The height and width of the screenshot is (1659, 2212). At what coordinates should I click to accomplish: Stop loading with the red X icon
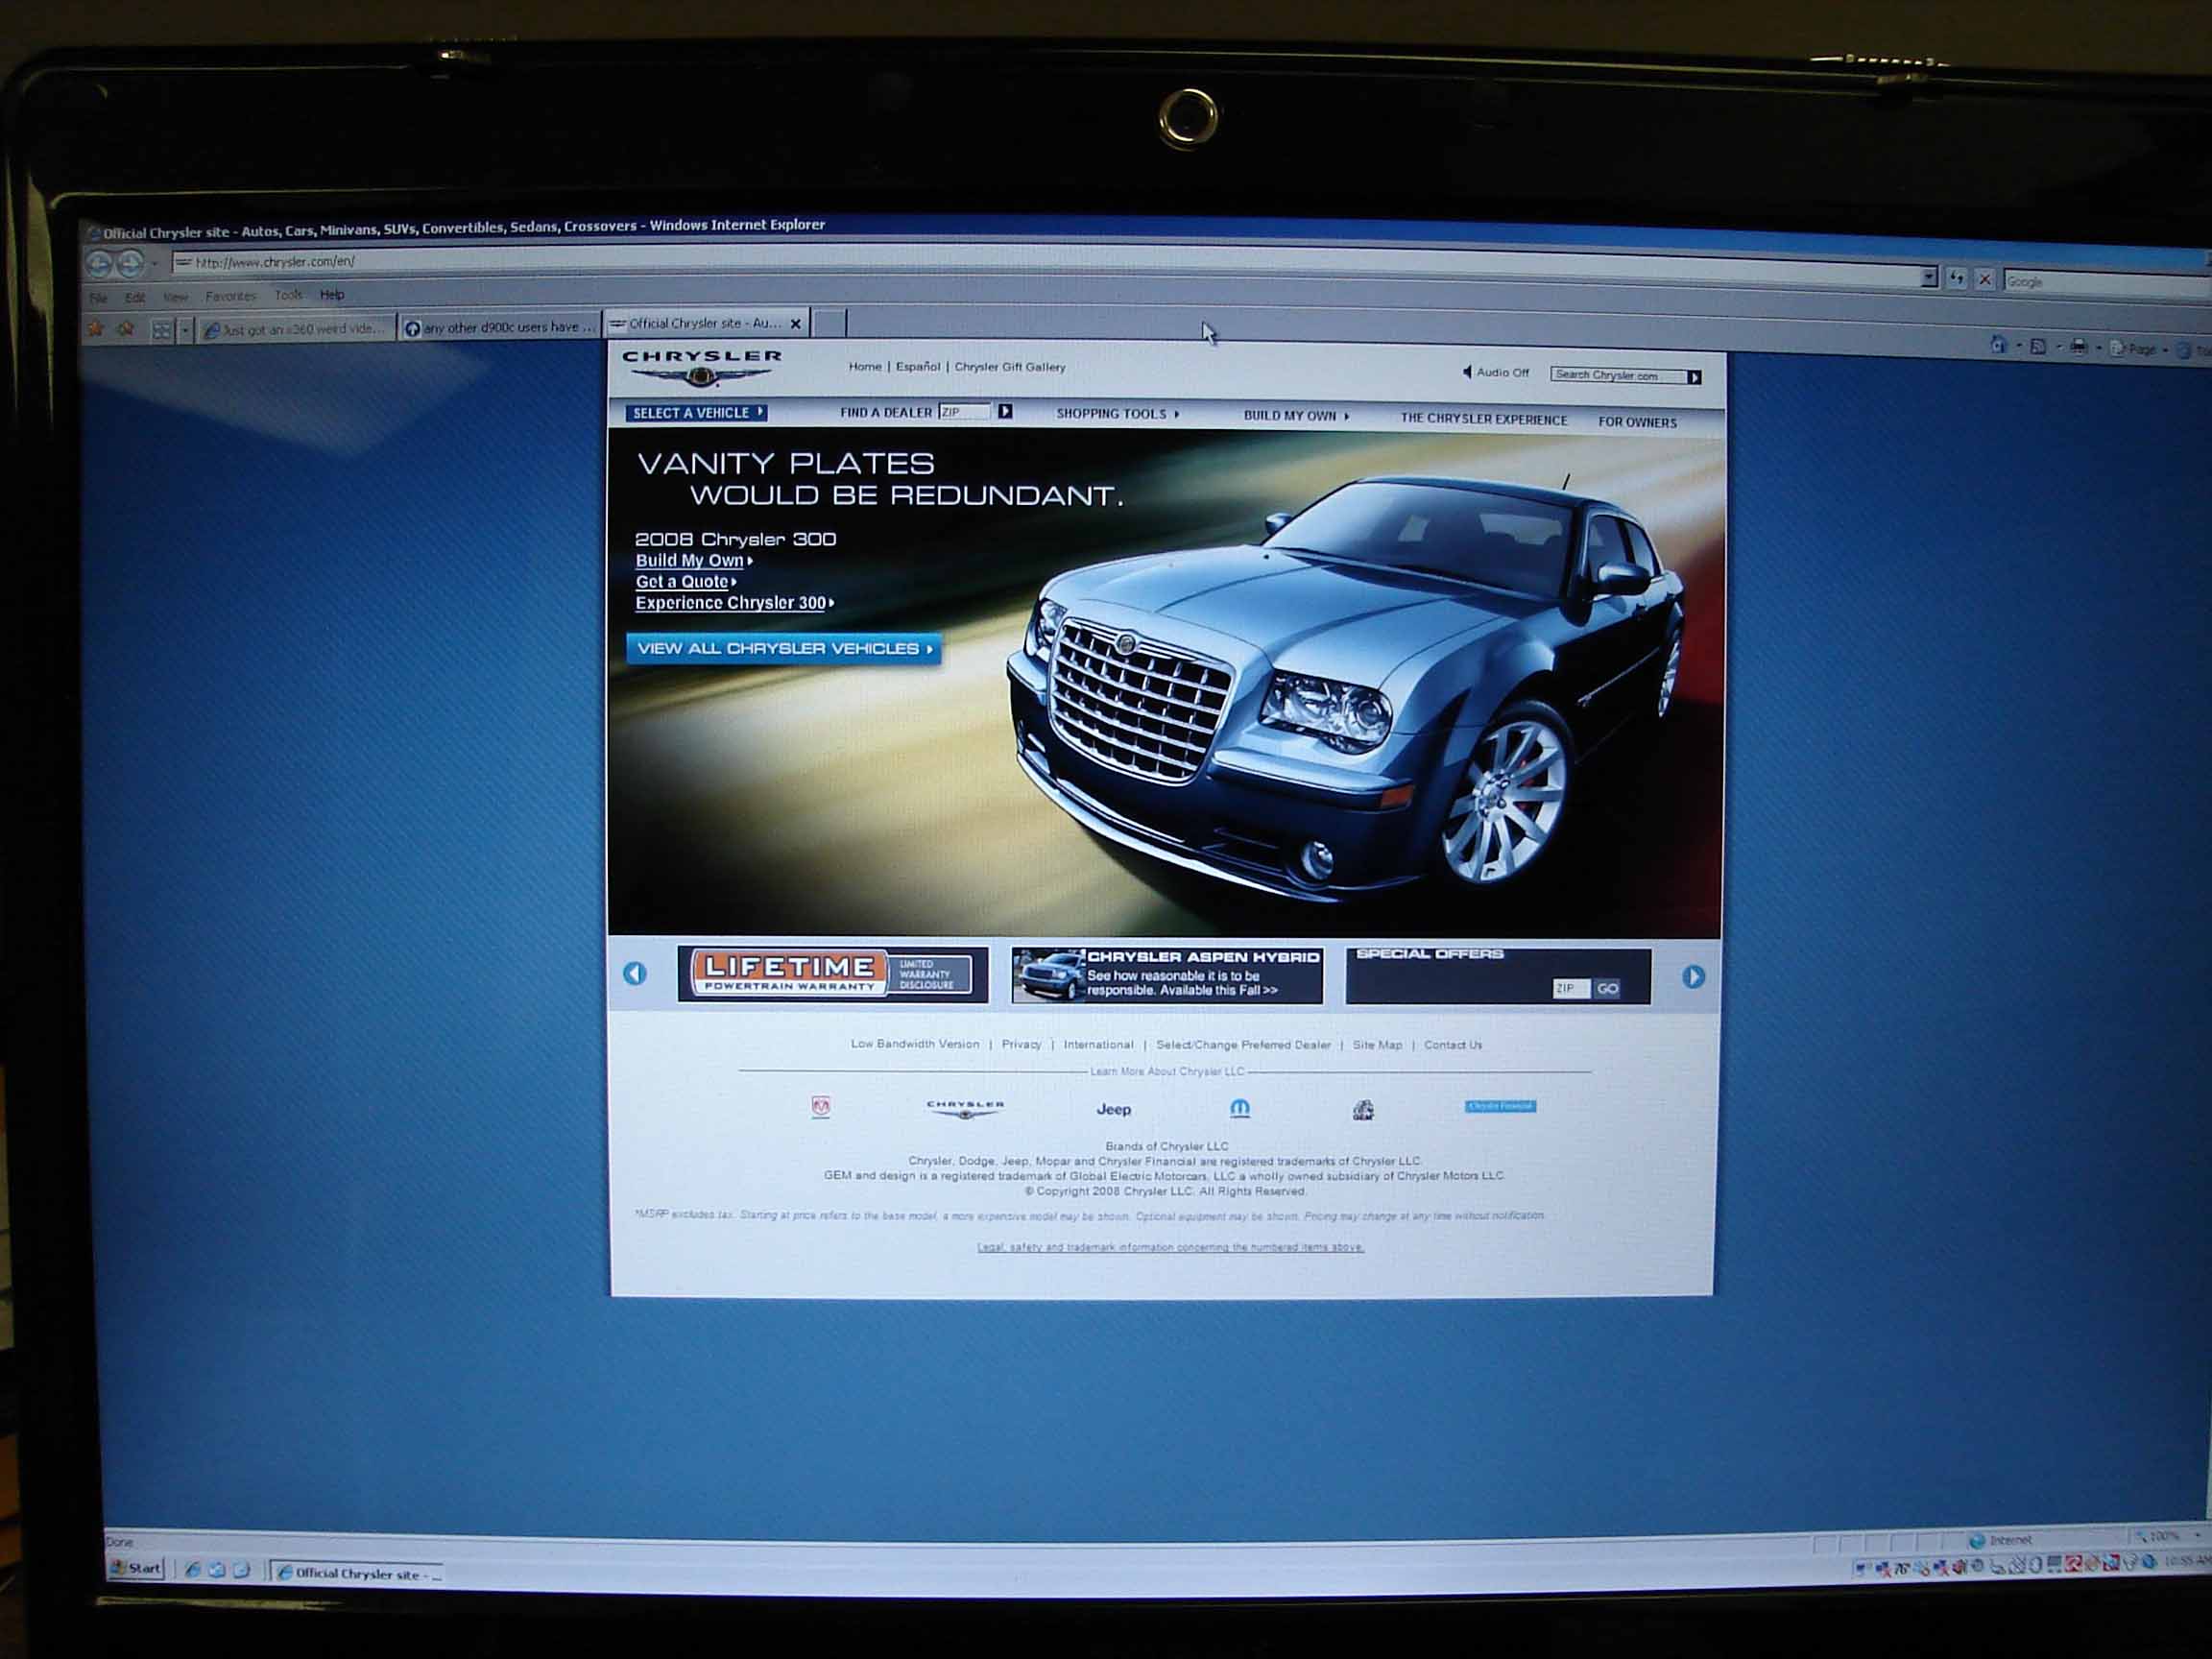point(1985,280)
